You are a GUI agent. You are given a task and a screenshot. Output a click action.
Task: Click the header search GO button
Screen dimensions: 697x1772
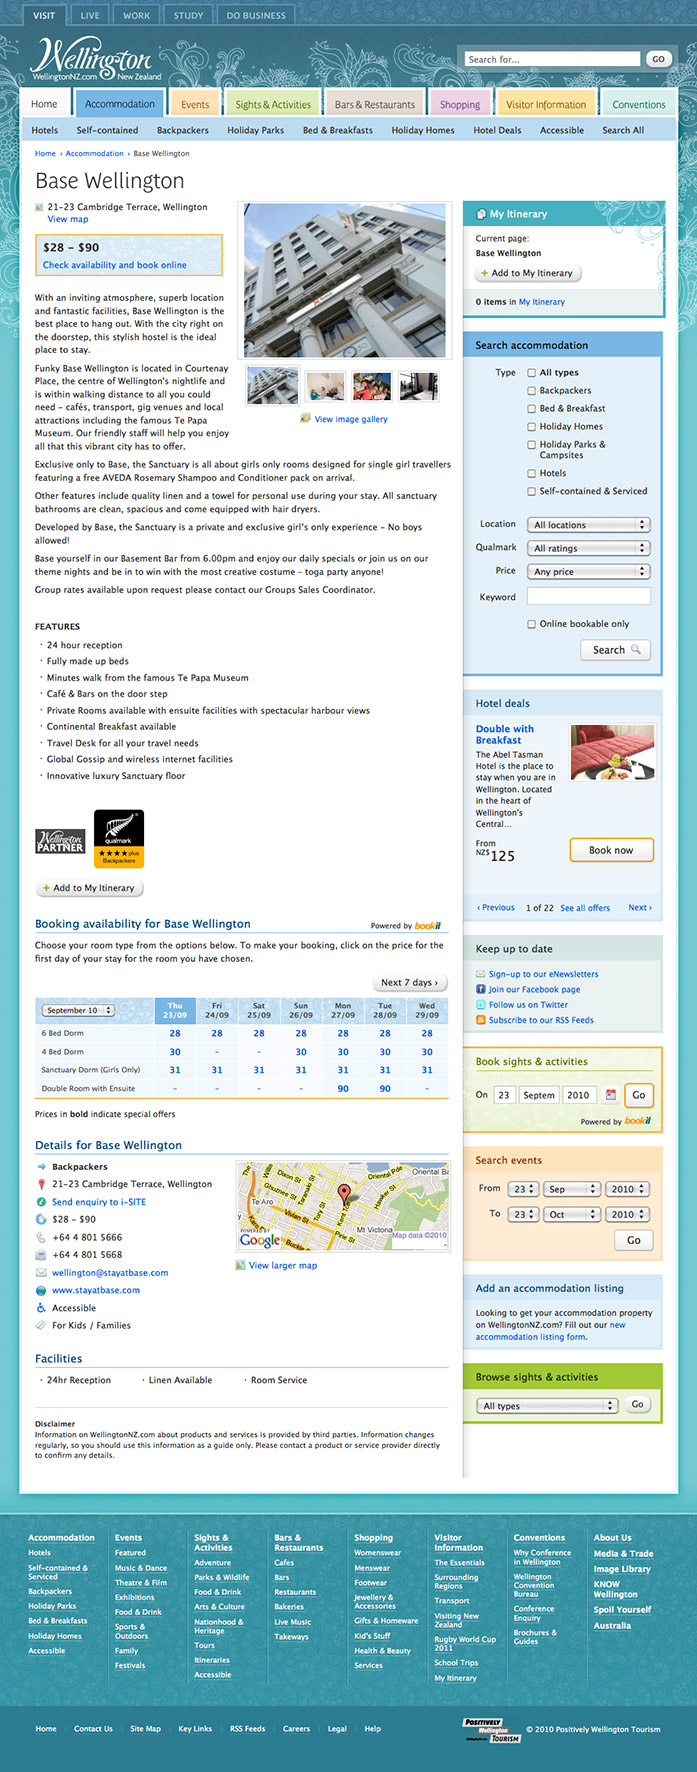(x=658, y=59)
